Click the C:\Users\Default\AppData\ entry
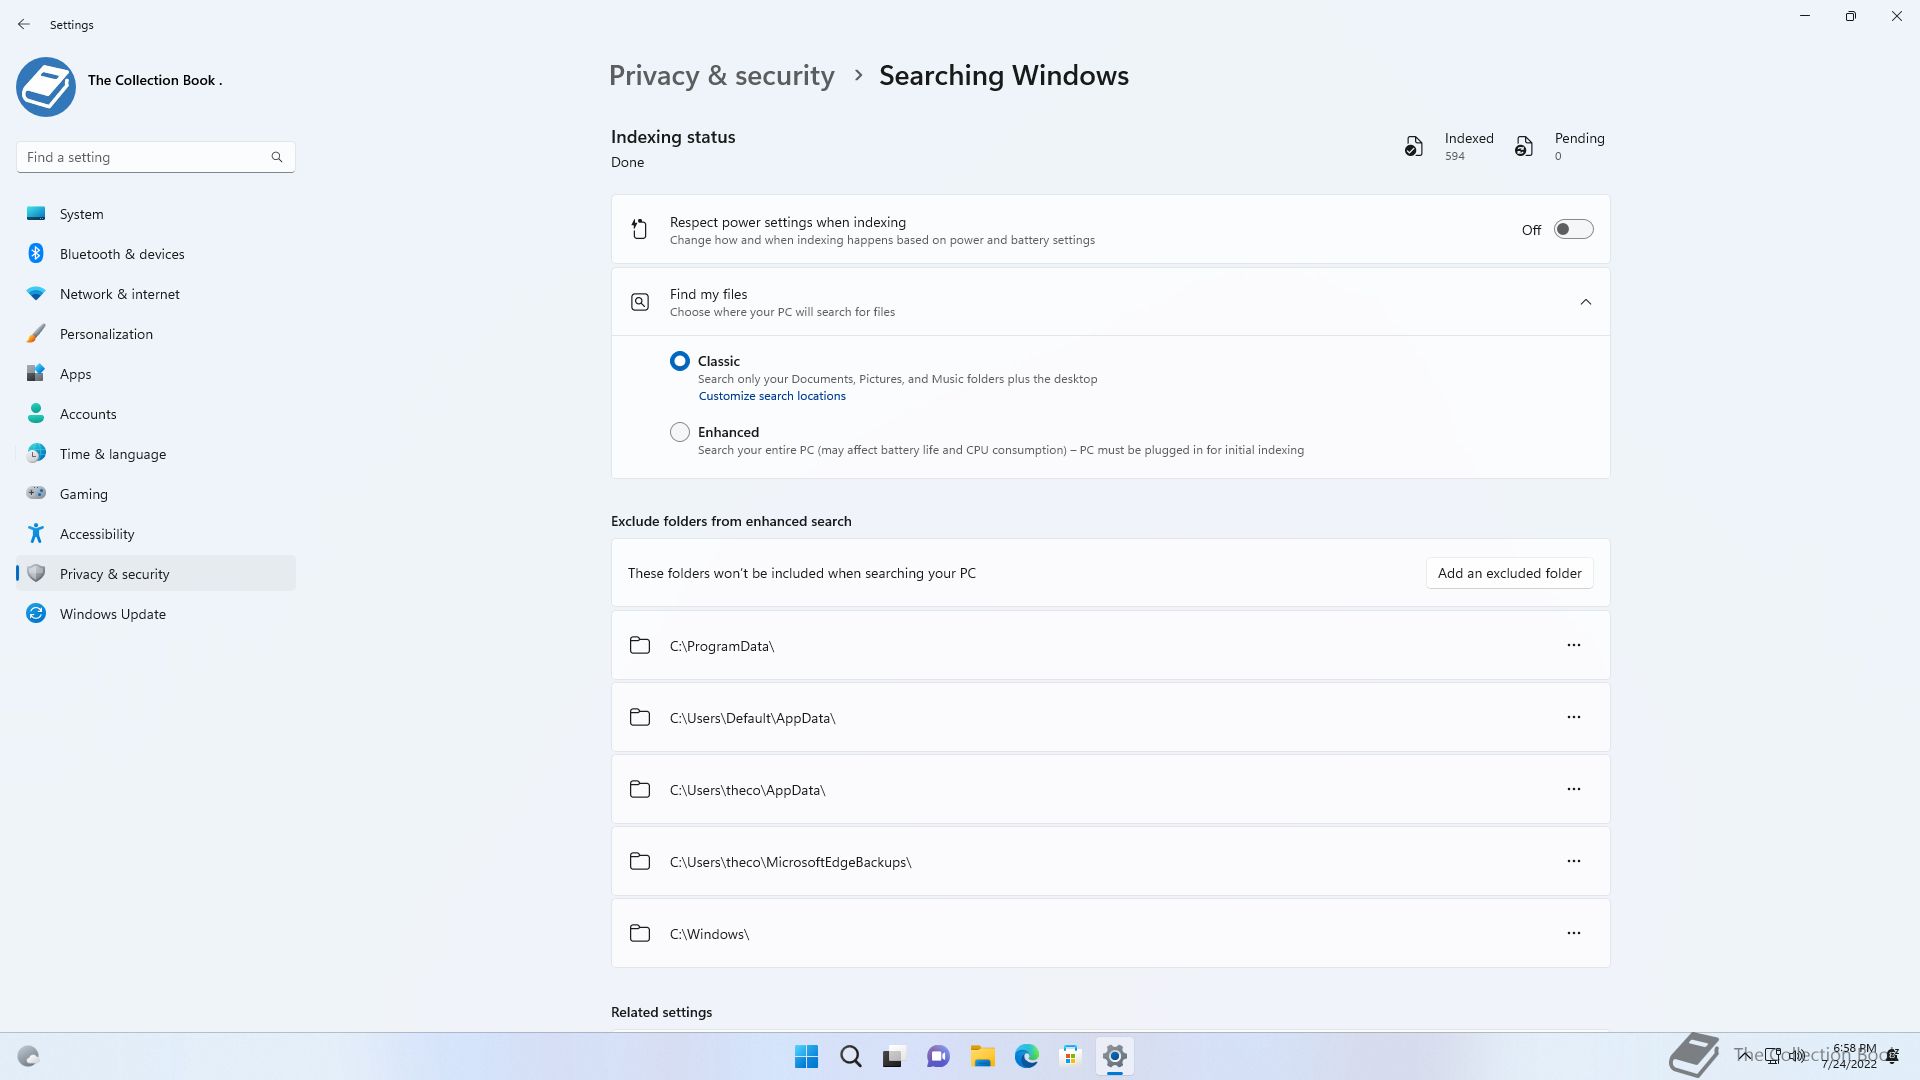The width and height of the screenshot is (1920, 1080). pos(1110,717)
